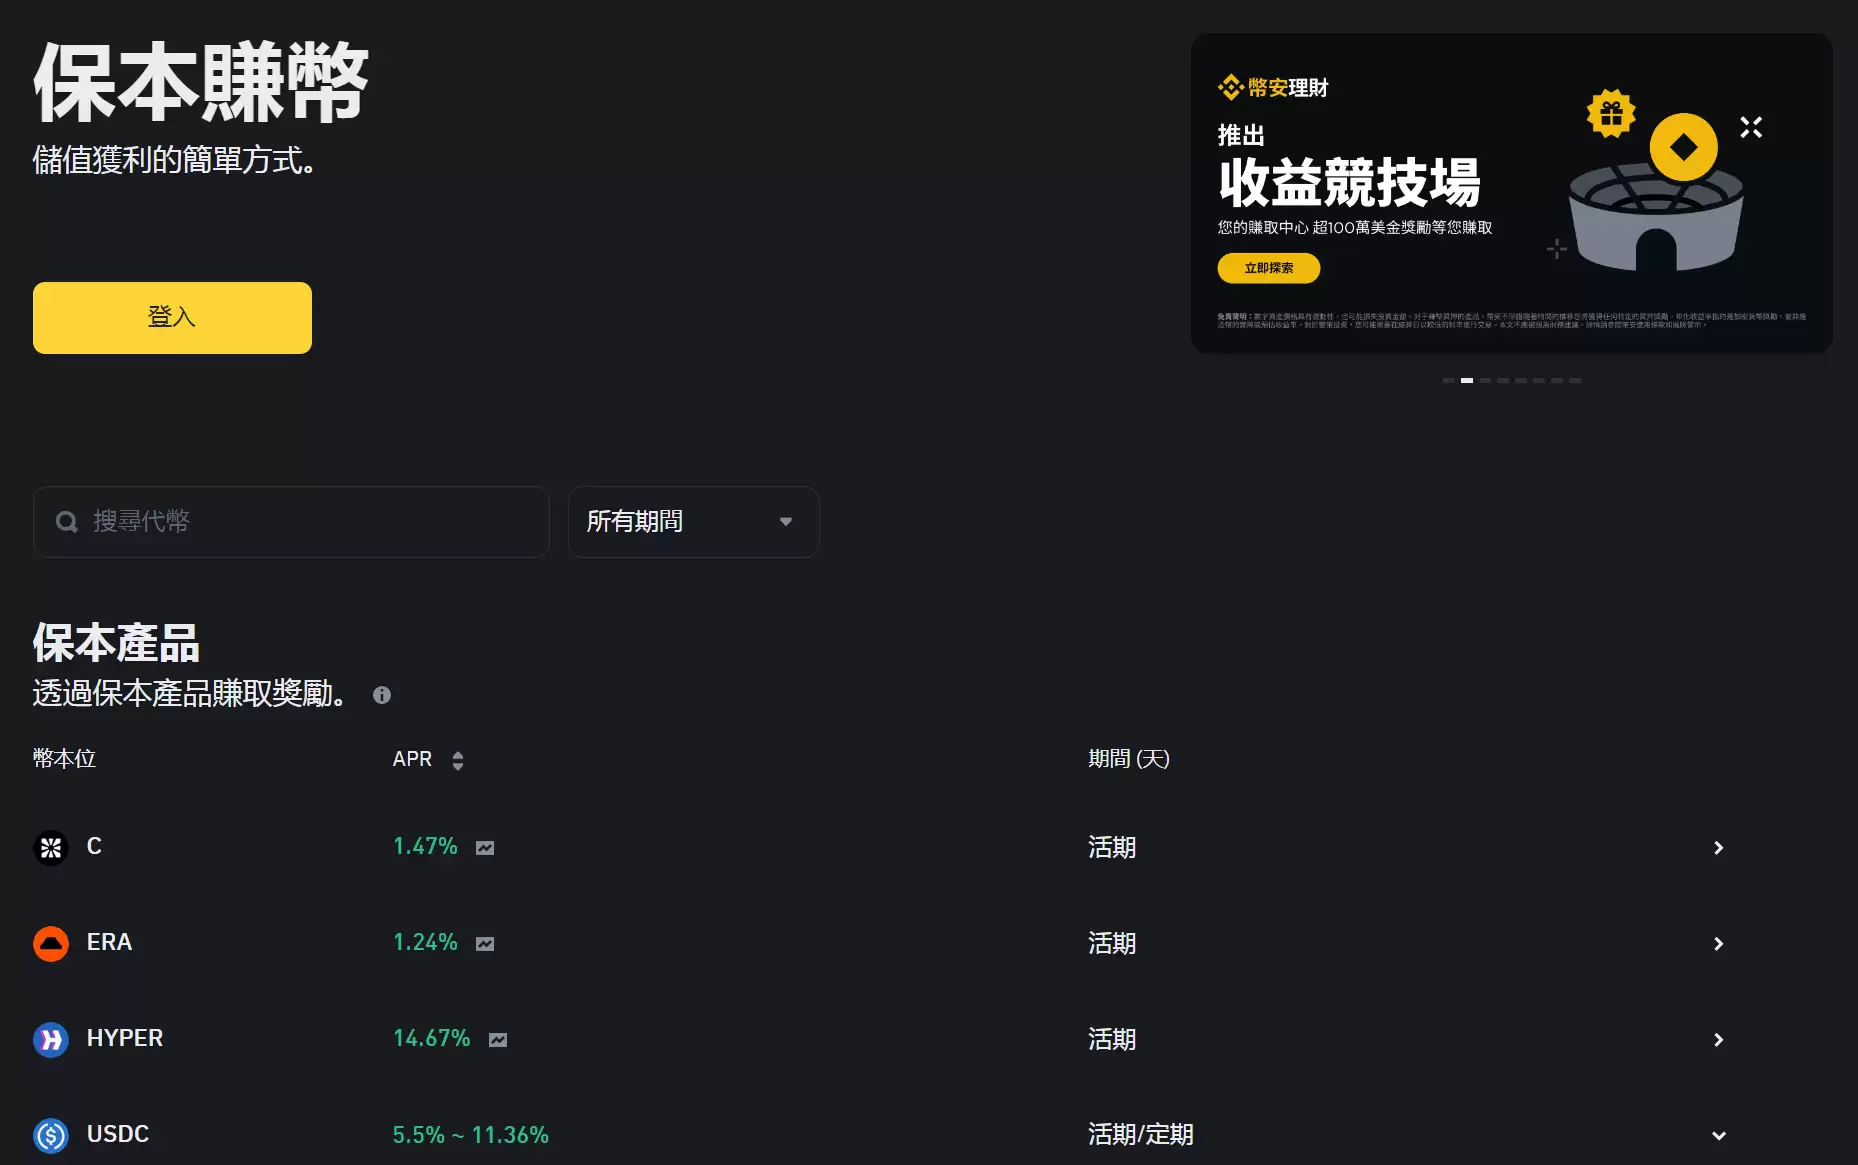Viewport: 1858px width, 1165px height.
Task: Click the 幣安理財 logo on the banner
Action: [x=1271, y=88]
